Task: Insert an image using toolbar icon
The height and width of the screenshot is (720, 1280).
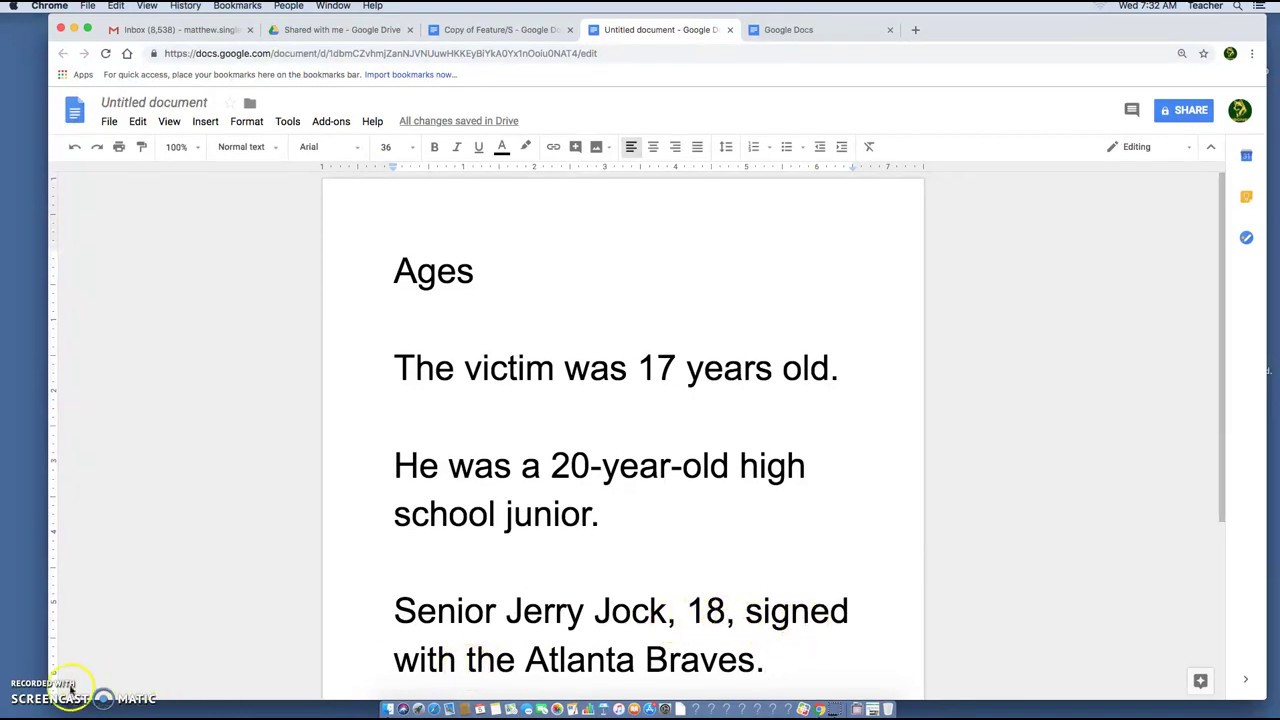Action: point(597,147)
